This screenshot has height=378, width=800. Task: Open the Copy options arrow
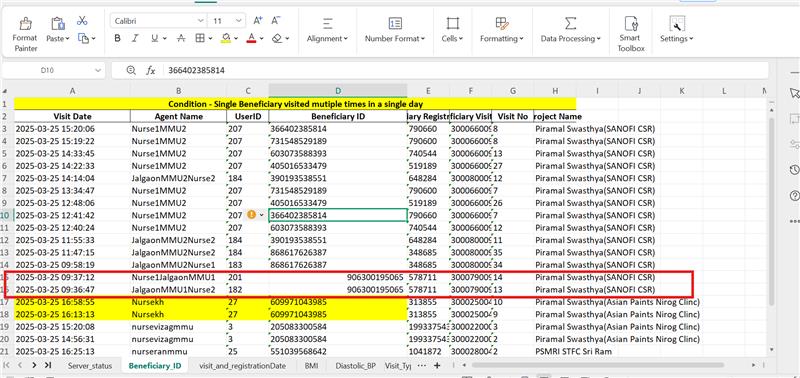(x=93, y=39)
